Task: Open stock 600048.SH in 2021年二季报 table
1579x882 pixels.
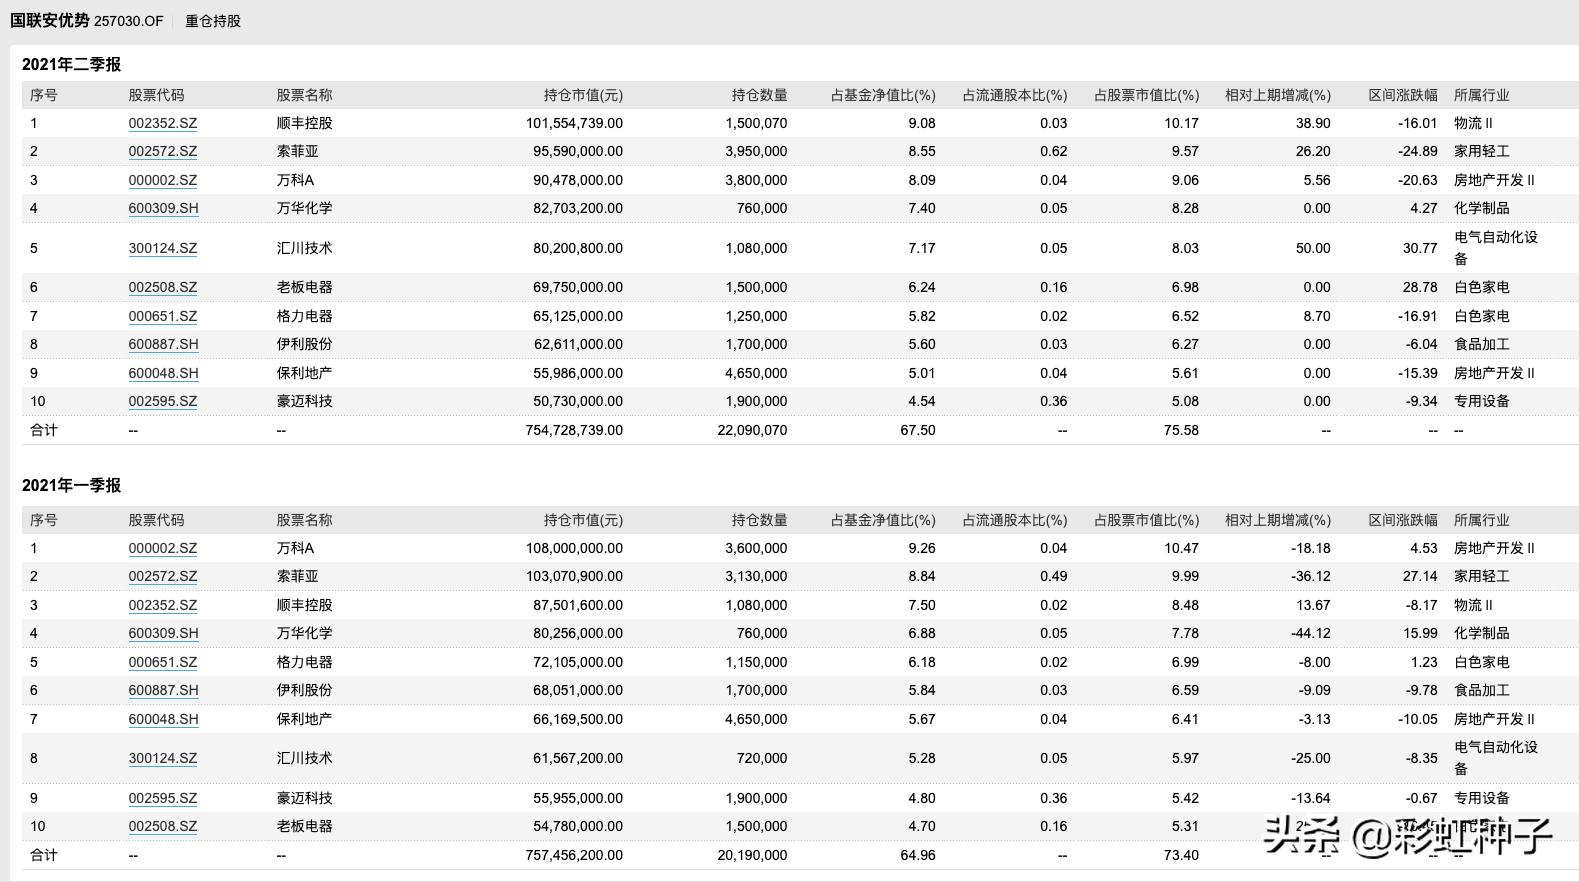Action: pyautogui.click(x=163, y=373)
